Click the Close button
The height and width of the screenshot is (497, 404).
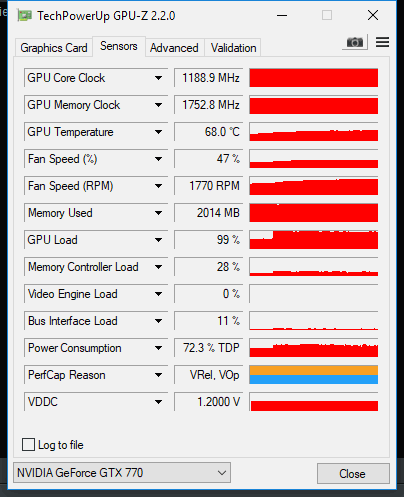click(x=353, y=474)
